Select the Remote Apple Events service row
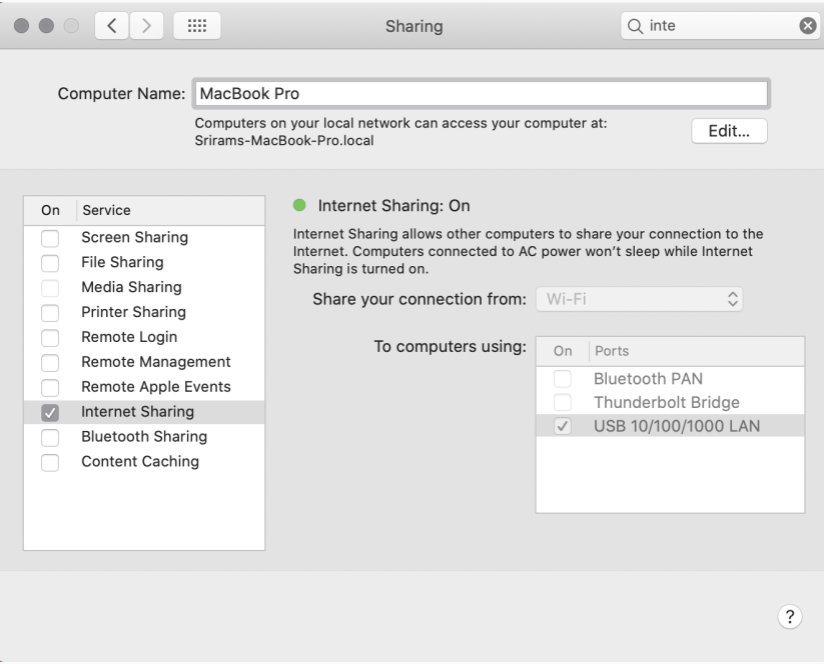The image size is (824, 664). pos(144,387)
